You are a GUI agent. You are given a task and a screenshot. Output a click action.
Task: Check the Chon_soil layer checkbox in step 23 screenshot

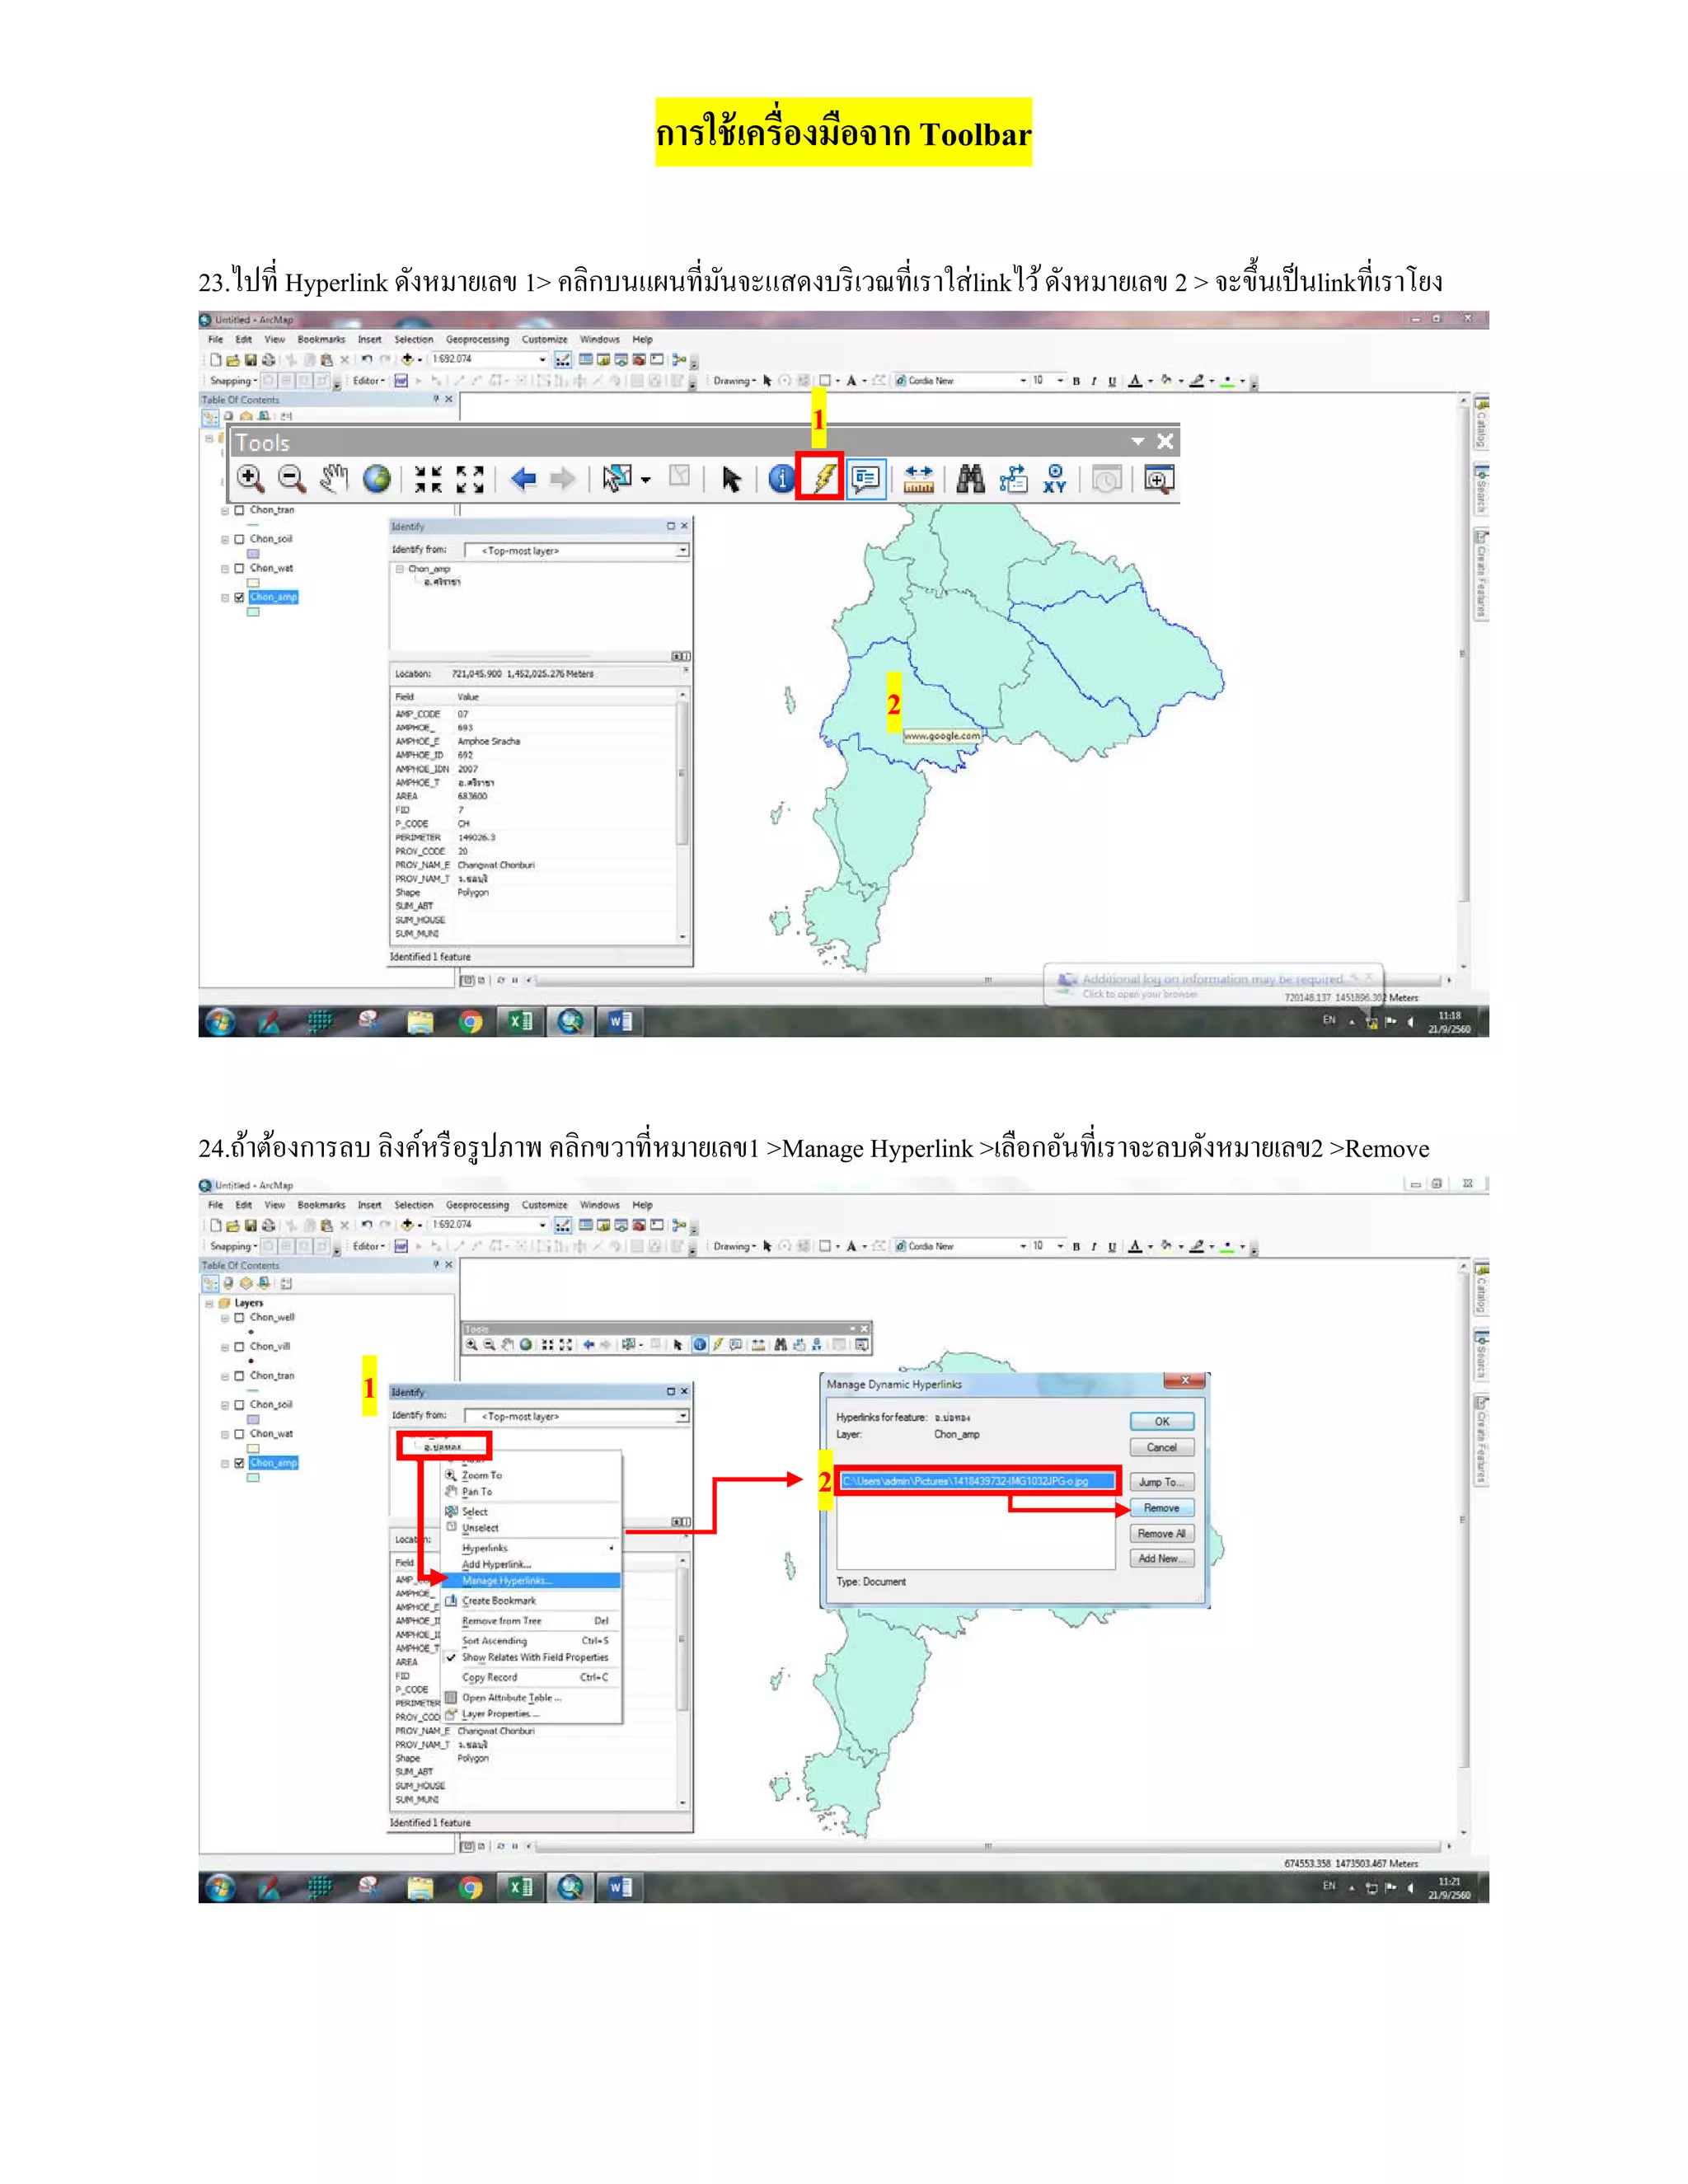(239, 539)
